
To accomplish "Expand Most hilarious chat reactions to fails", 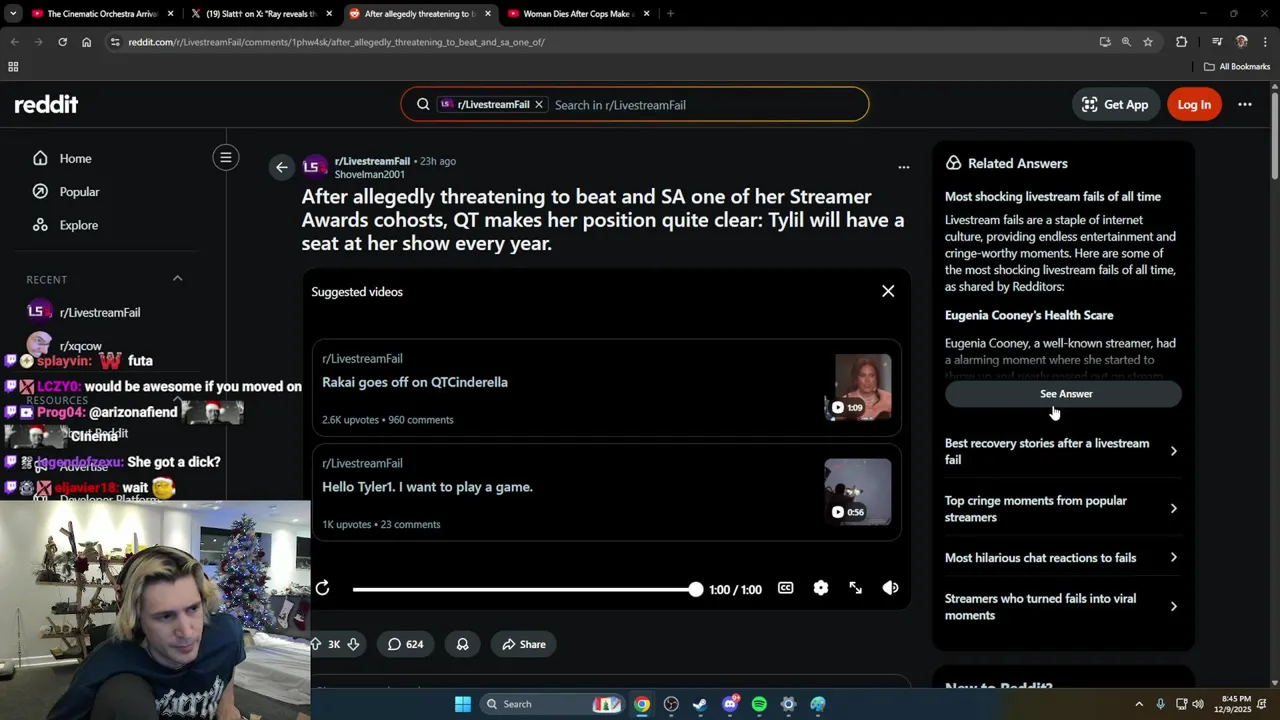I will [1062, 558].
